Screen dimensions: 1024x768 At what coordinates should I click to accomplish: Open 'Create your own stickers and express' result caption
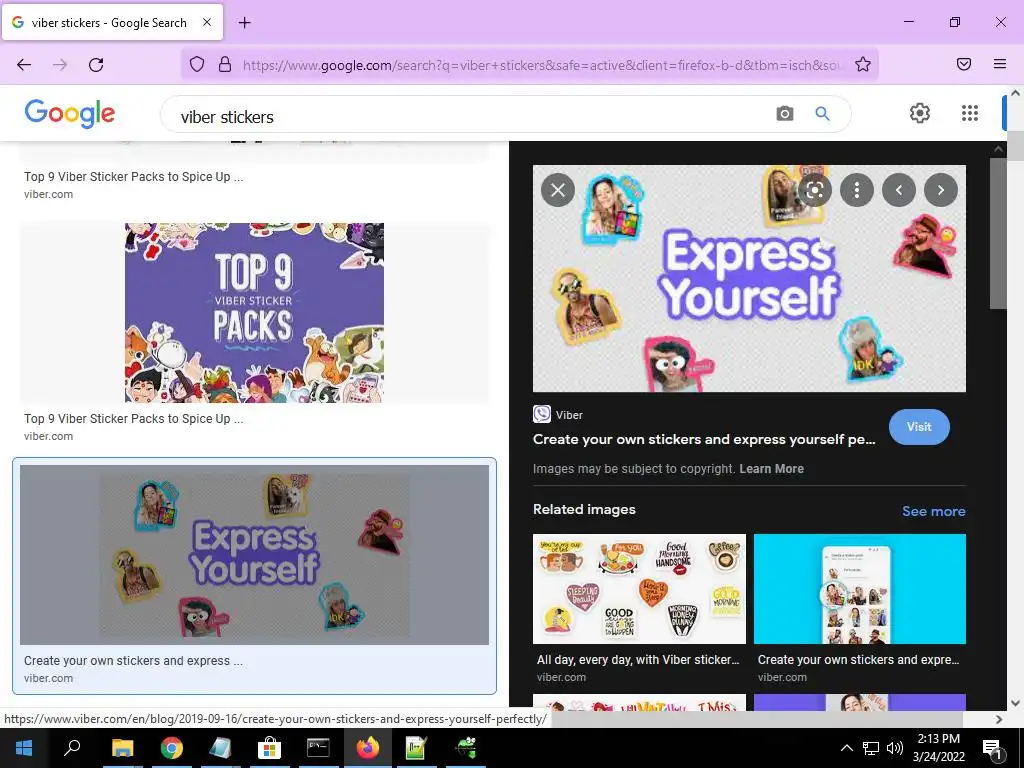coord(133,660)
